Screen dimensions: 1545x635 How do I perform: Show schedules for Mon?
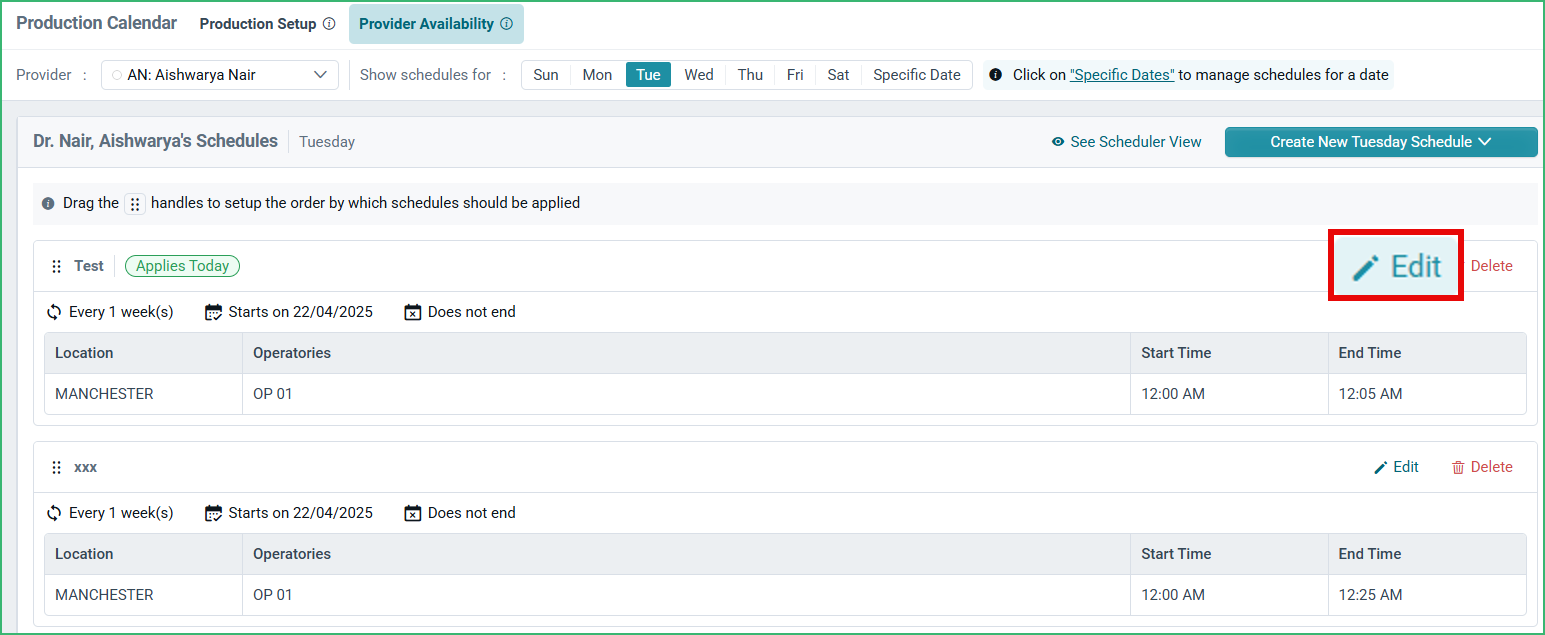(x=597, y=75)
